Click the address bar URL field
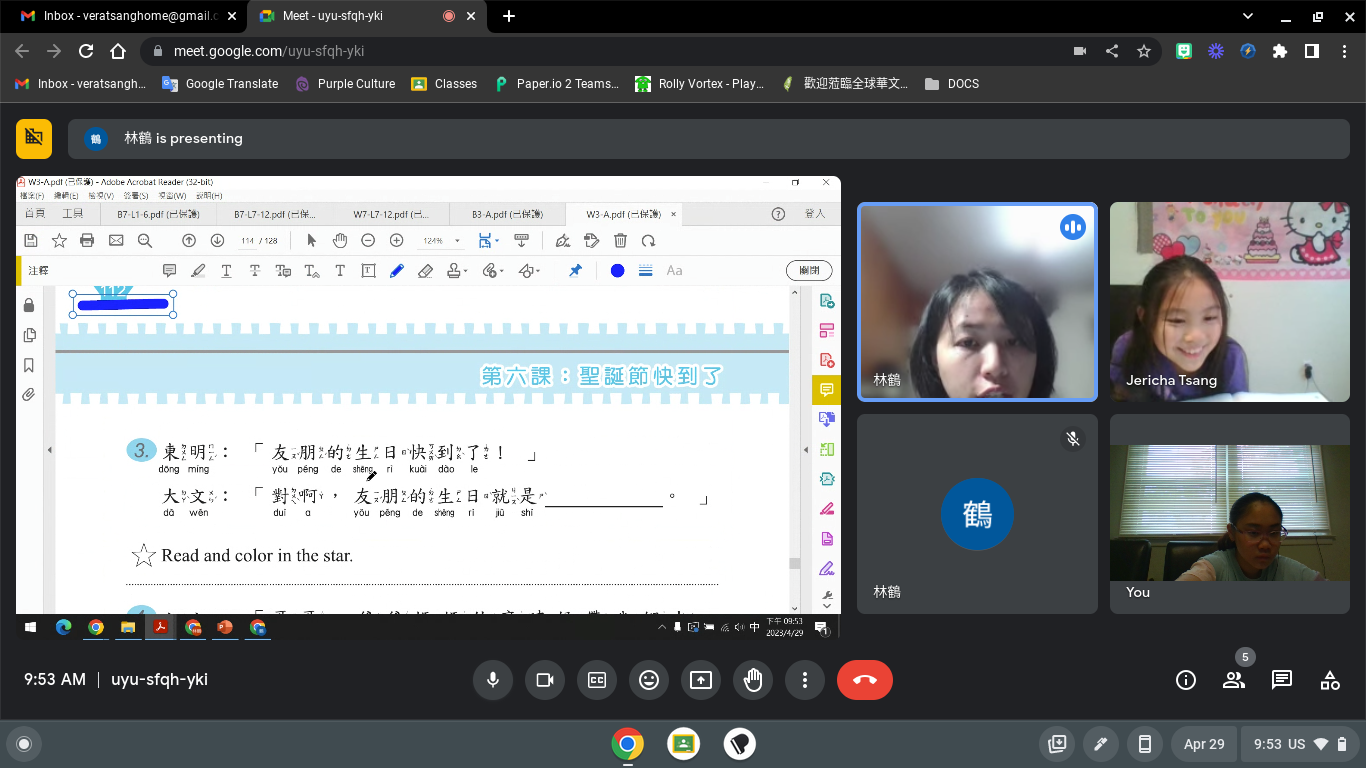This screenshot has width=1366, height=768. (600, 51)
